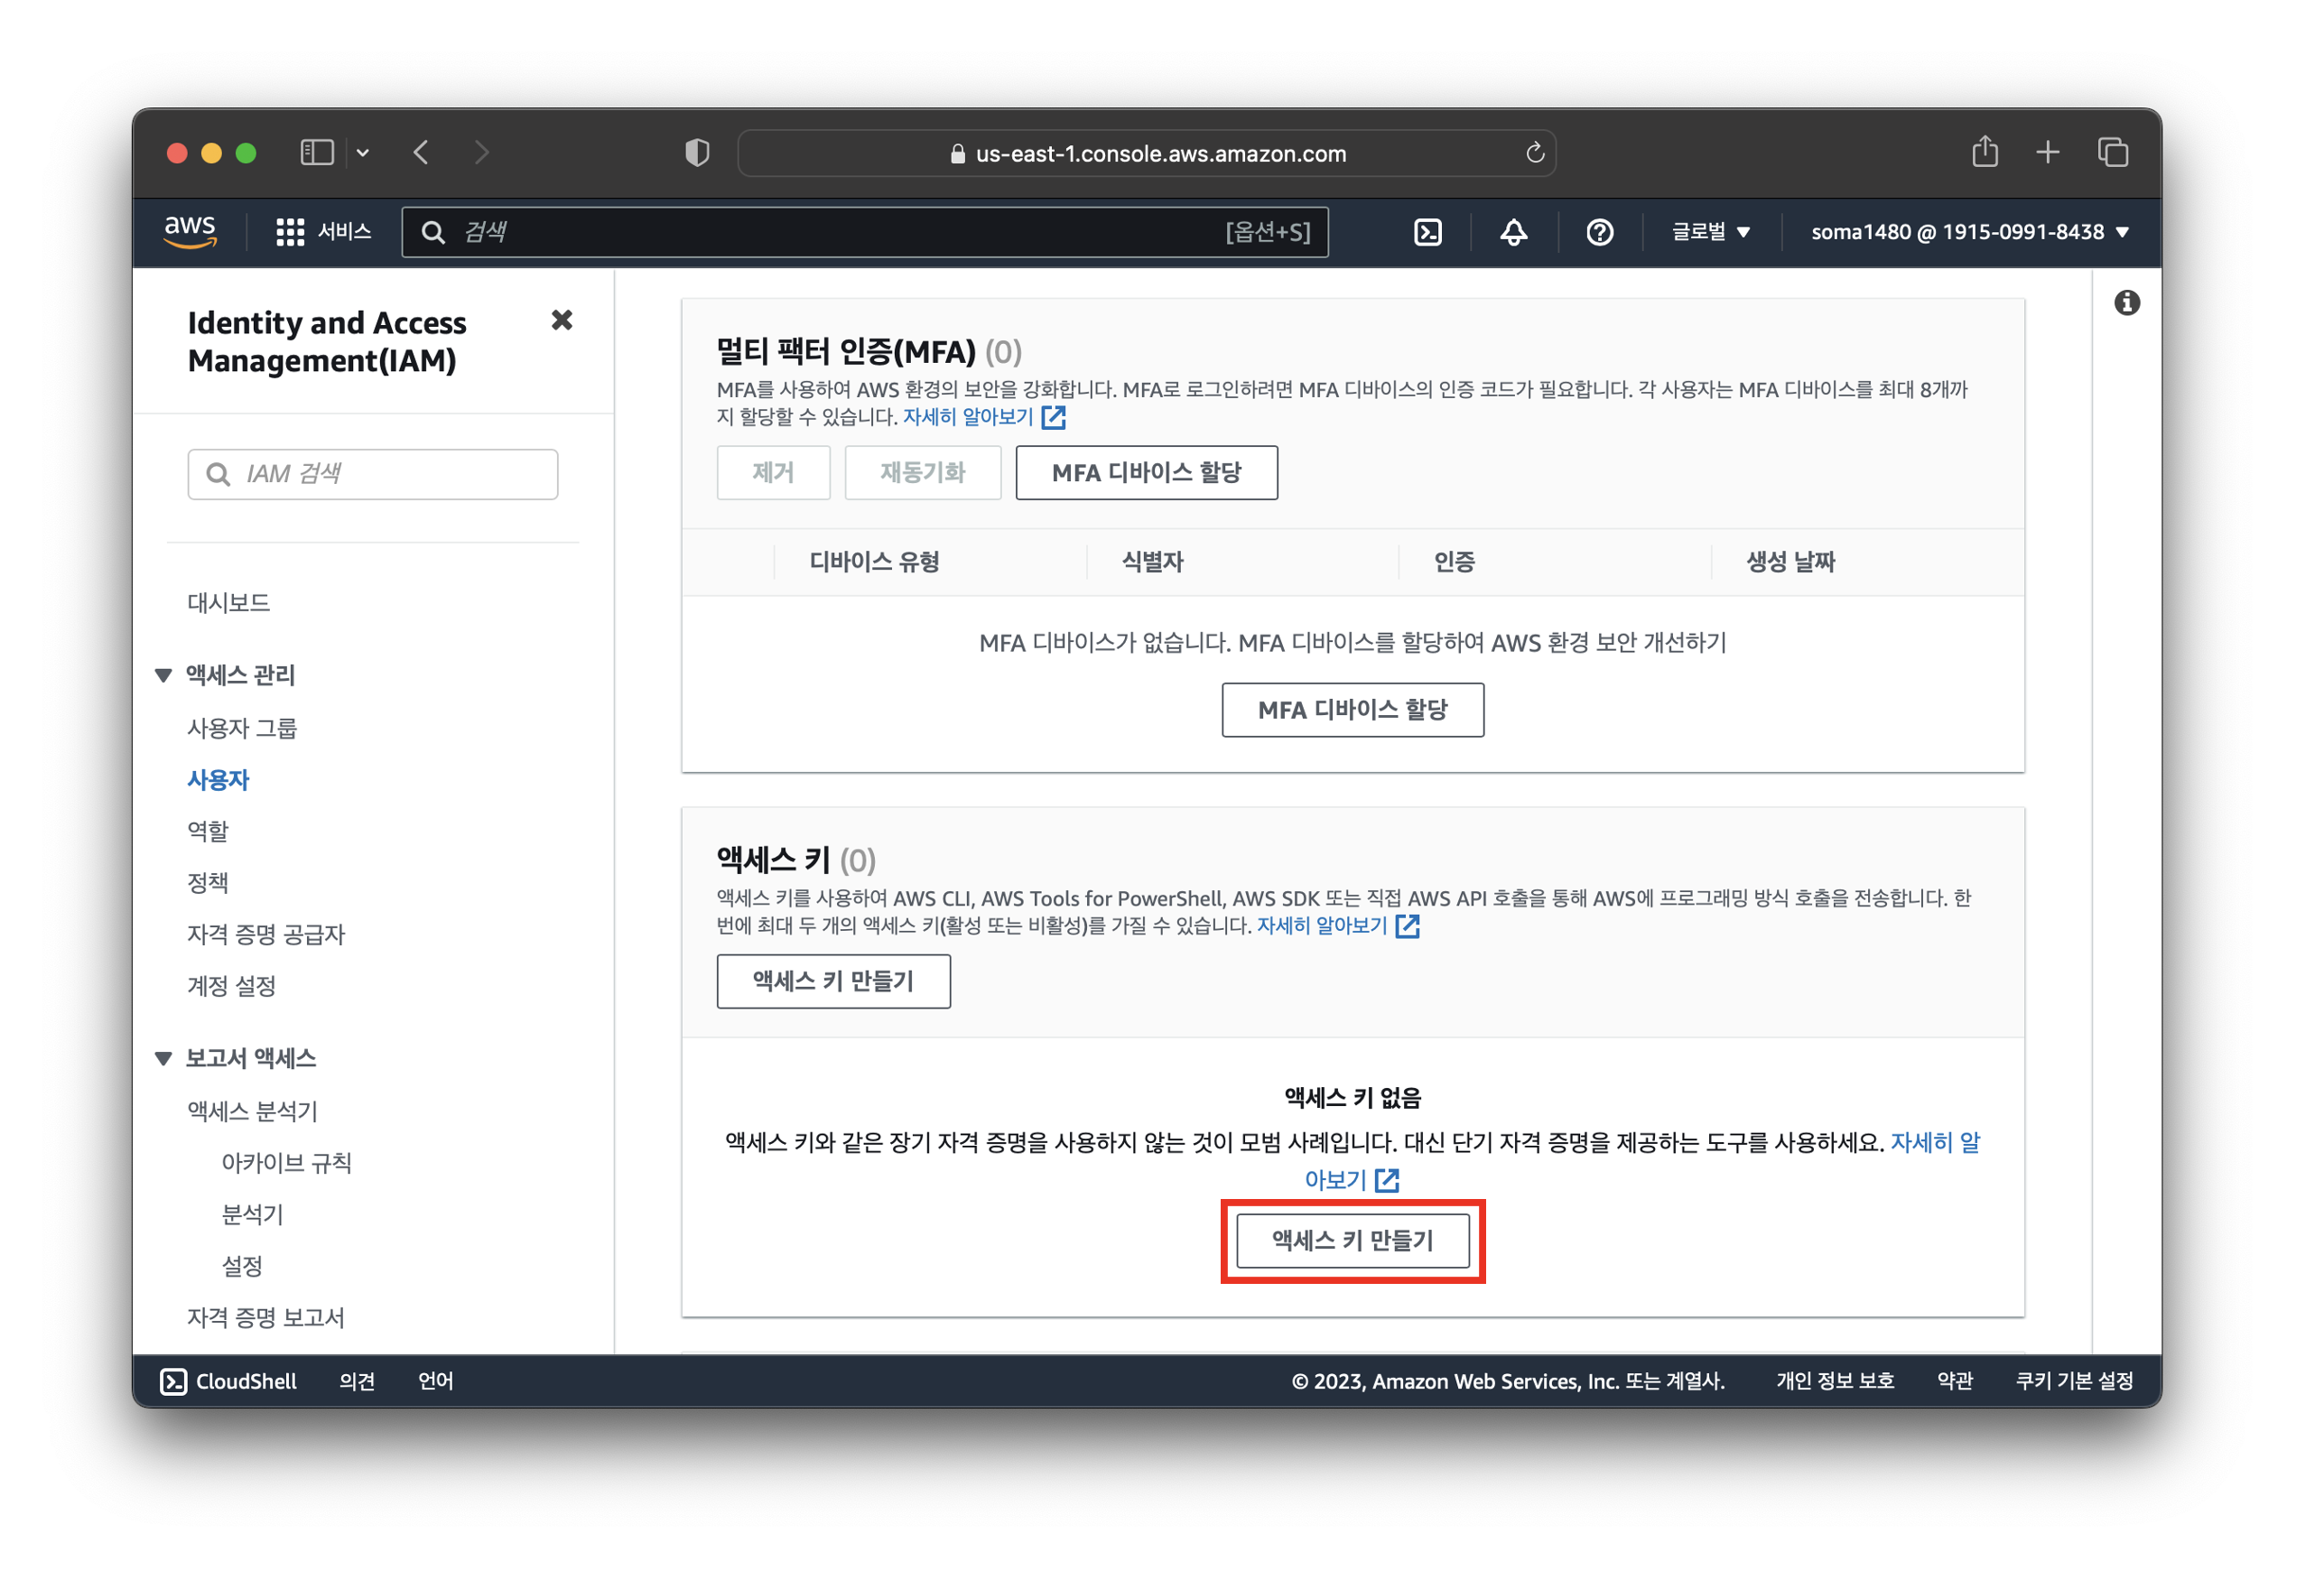Open the notifications bell icon

[1513, 232]
